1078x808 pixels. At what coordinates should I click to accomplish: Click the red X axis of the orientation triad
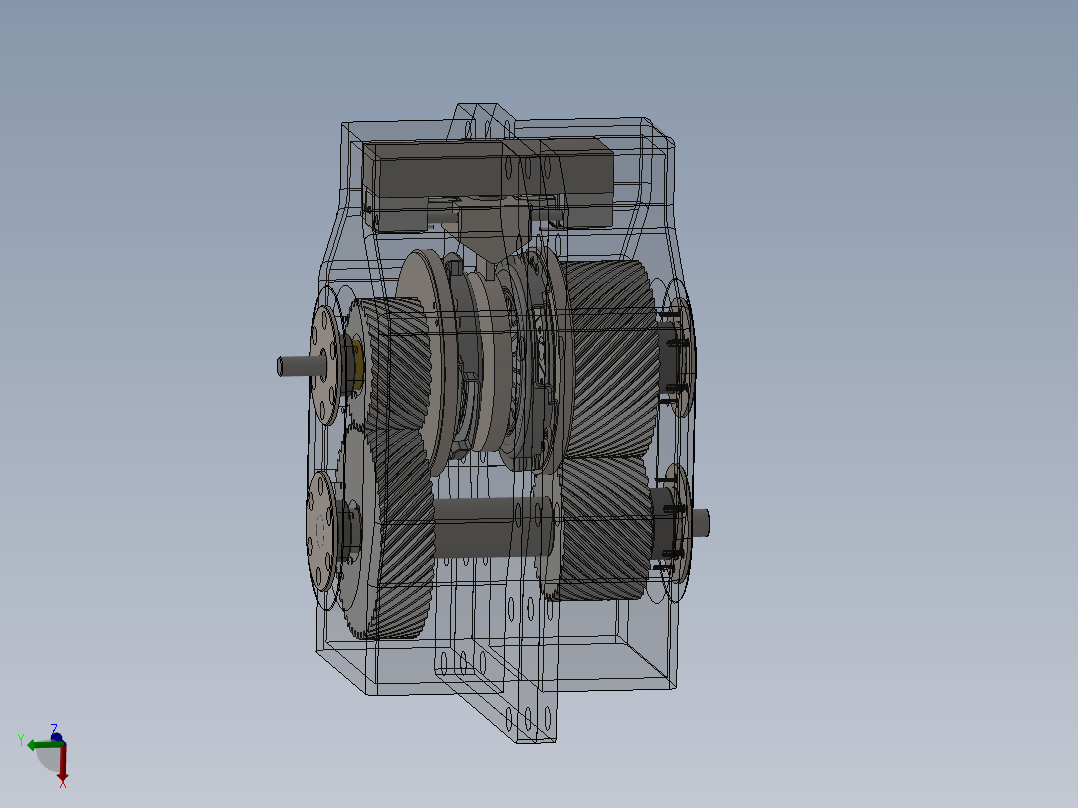(x=63, y=765)
